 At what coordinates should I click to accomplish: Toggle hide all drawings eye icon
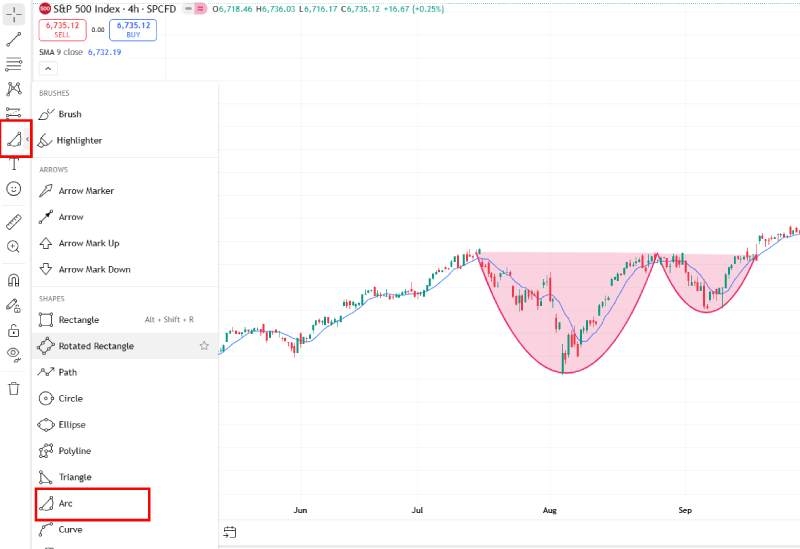14,354
